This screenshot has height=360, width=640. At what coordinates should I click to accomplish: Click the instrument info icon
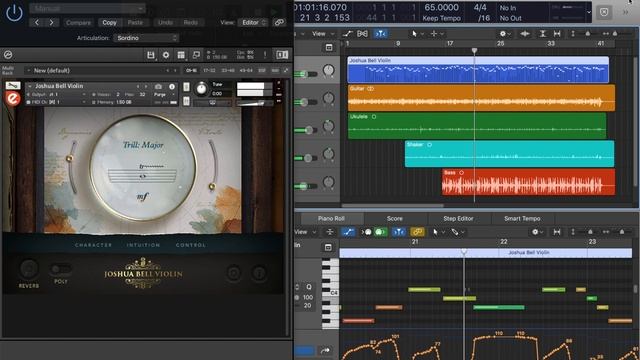click(172, 87)
